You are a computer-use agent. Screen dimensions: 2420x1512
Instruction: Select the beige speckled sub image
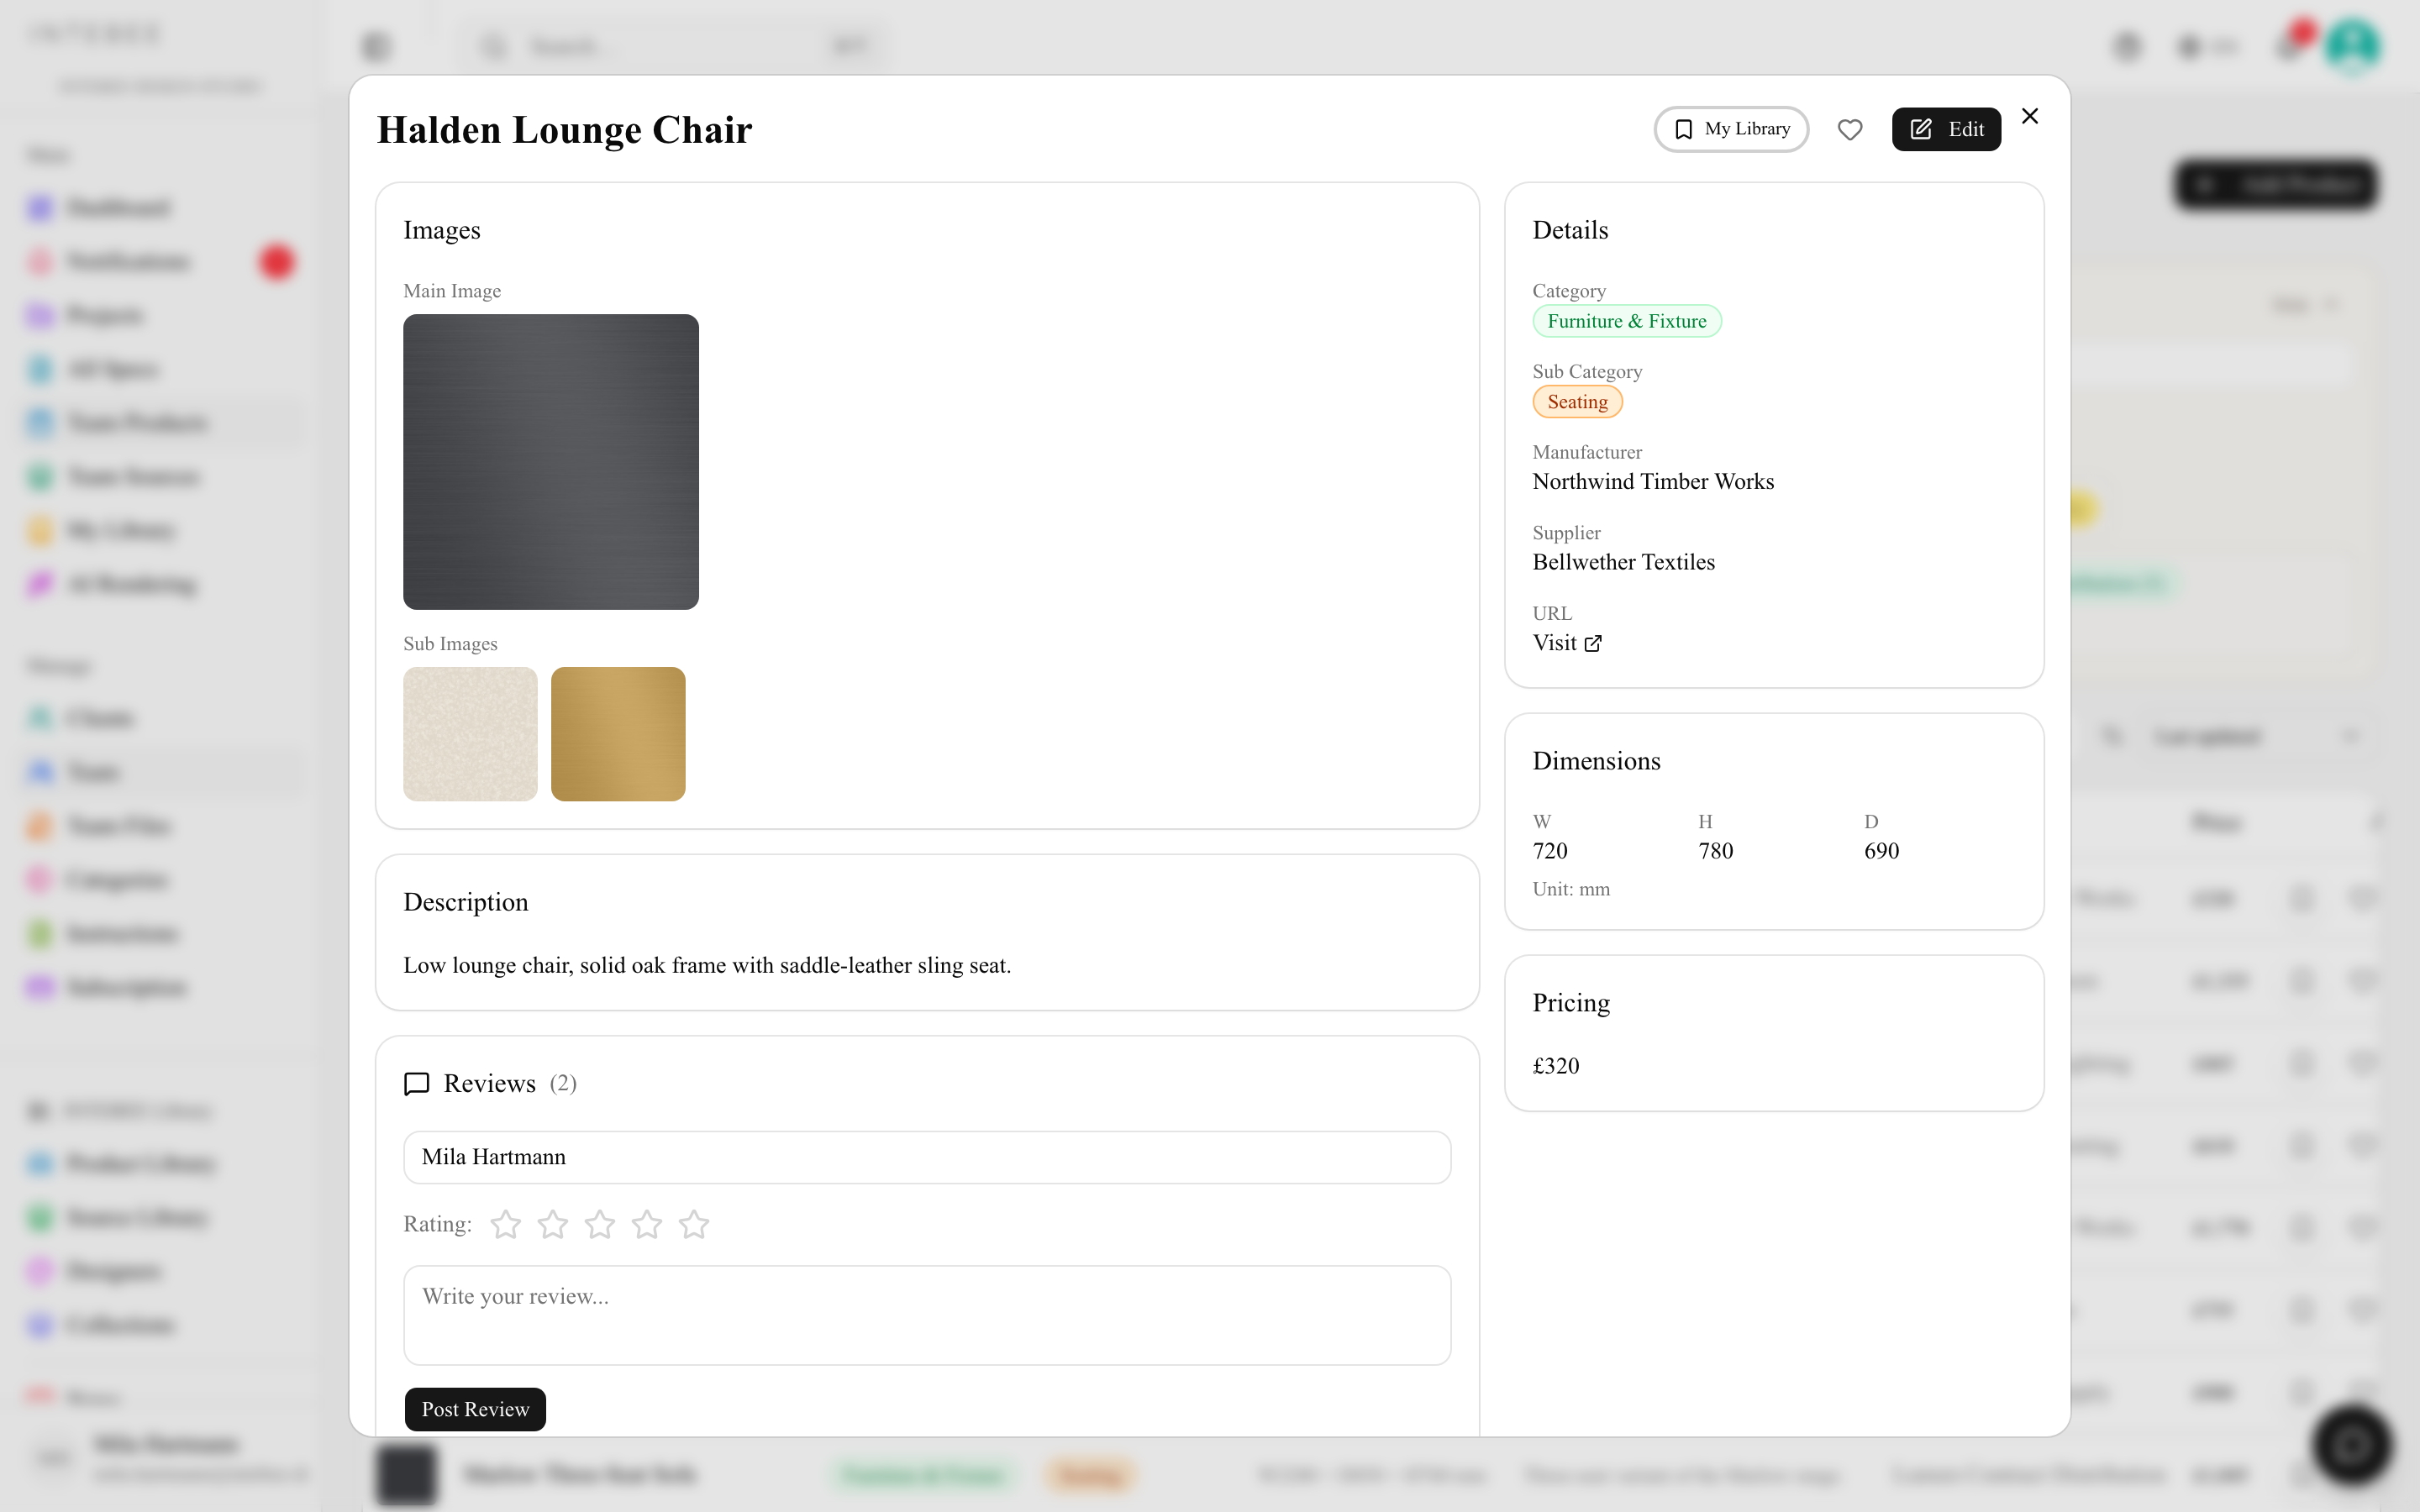point(470,734)
